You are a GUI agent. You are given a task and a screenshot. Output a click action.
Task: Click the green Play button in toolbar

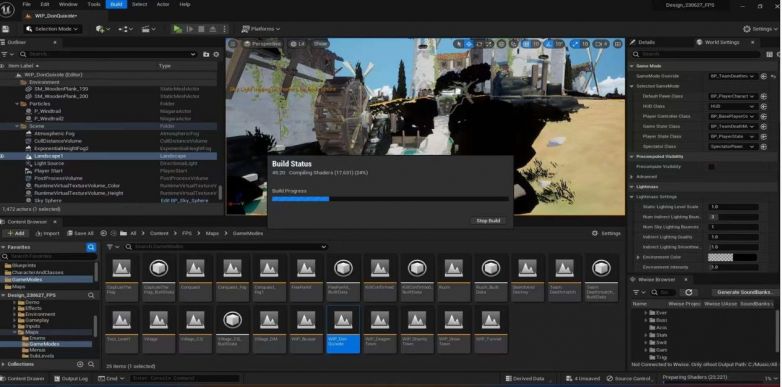click(178, 29)
